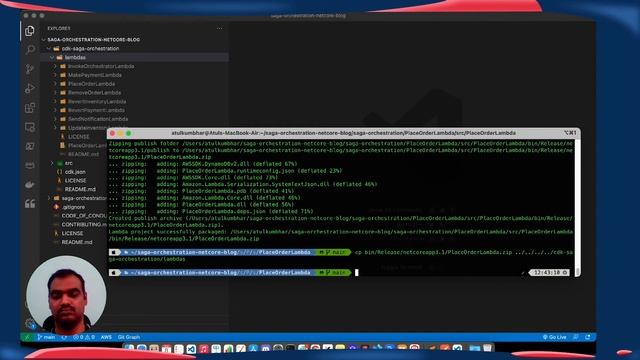Click the green remote indicator in status bar
Image resolution: width=640 pixels, height=360 pixels.
tap(27, 337)
